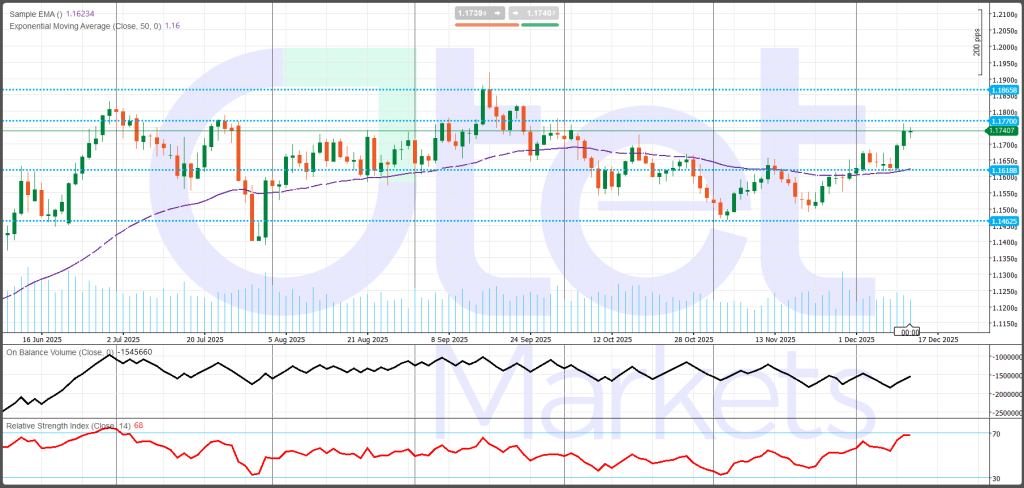Click the RSI value 68 readout
The image size is (1024, 488).
[x=139, y=426]
